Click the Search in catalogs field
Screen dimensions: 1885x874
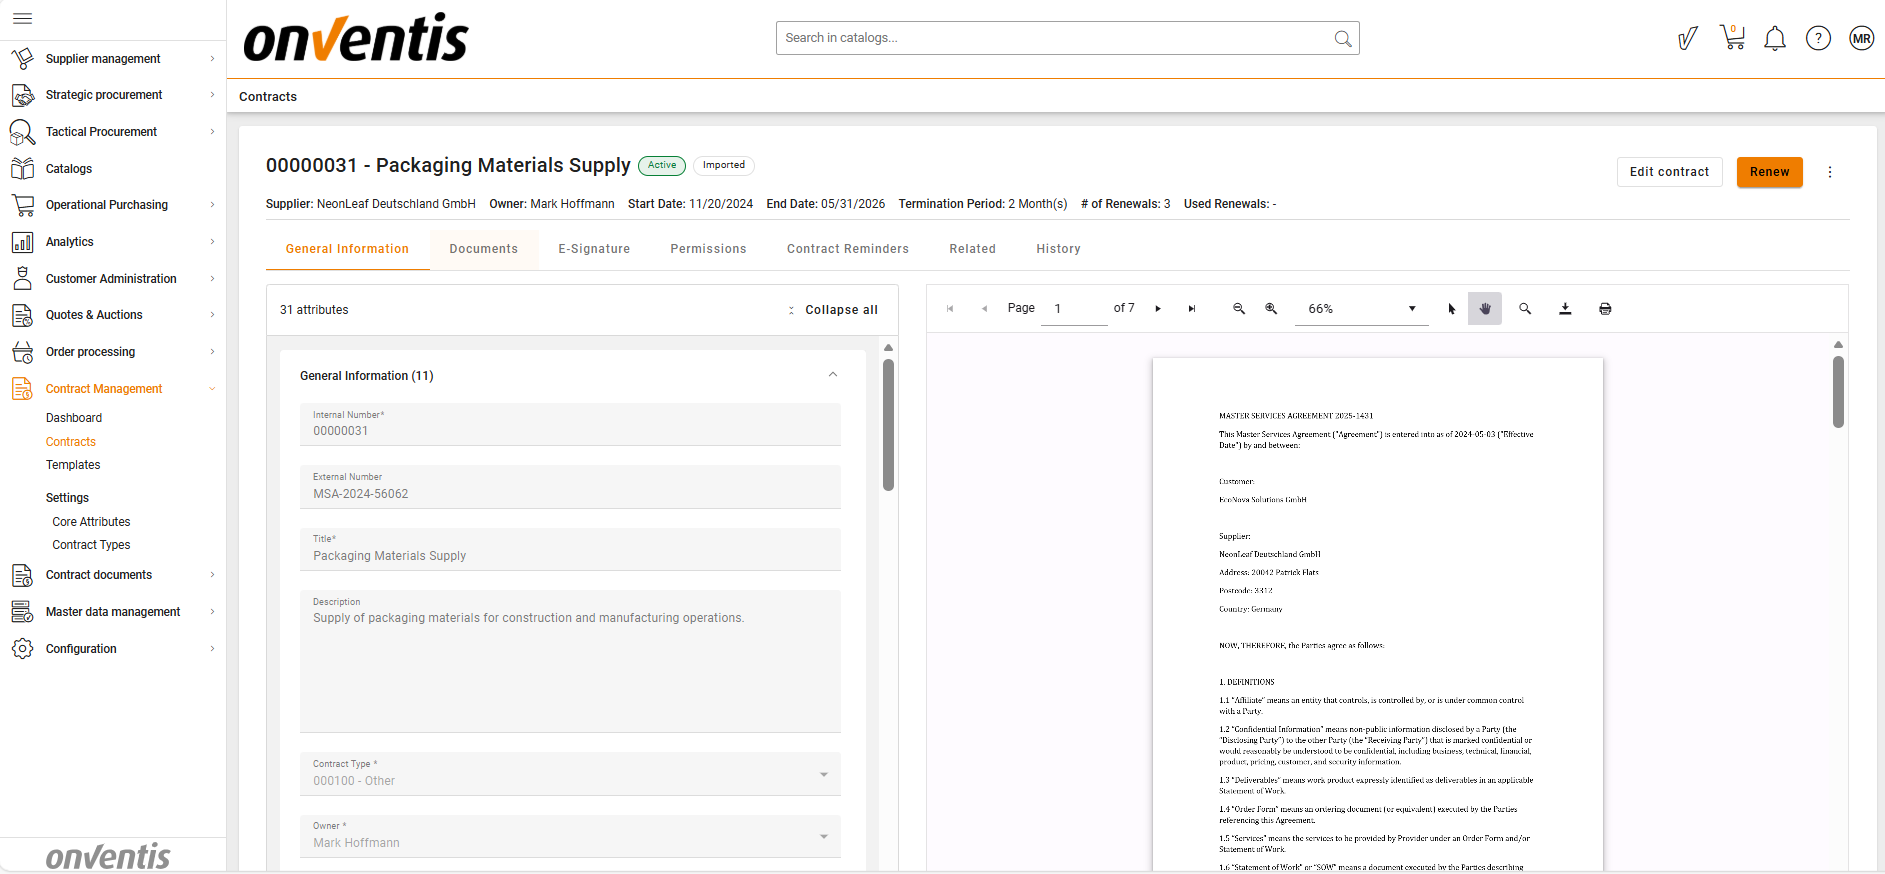(x=1055, y=38)
